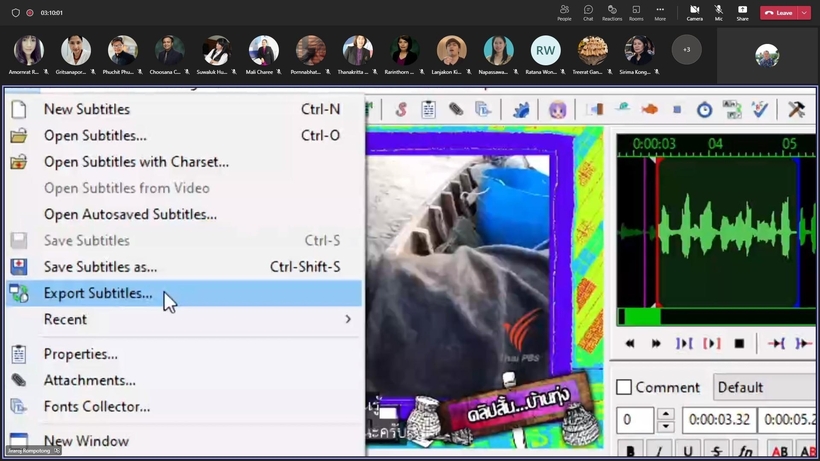Open the Fonts Collector toolbar icon

click(483, 109)
